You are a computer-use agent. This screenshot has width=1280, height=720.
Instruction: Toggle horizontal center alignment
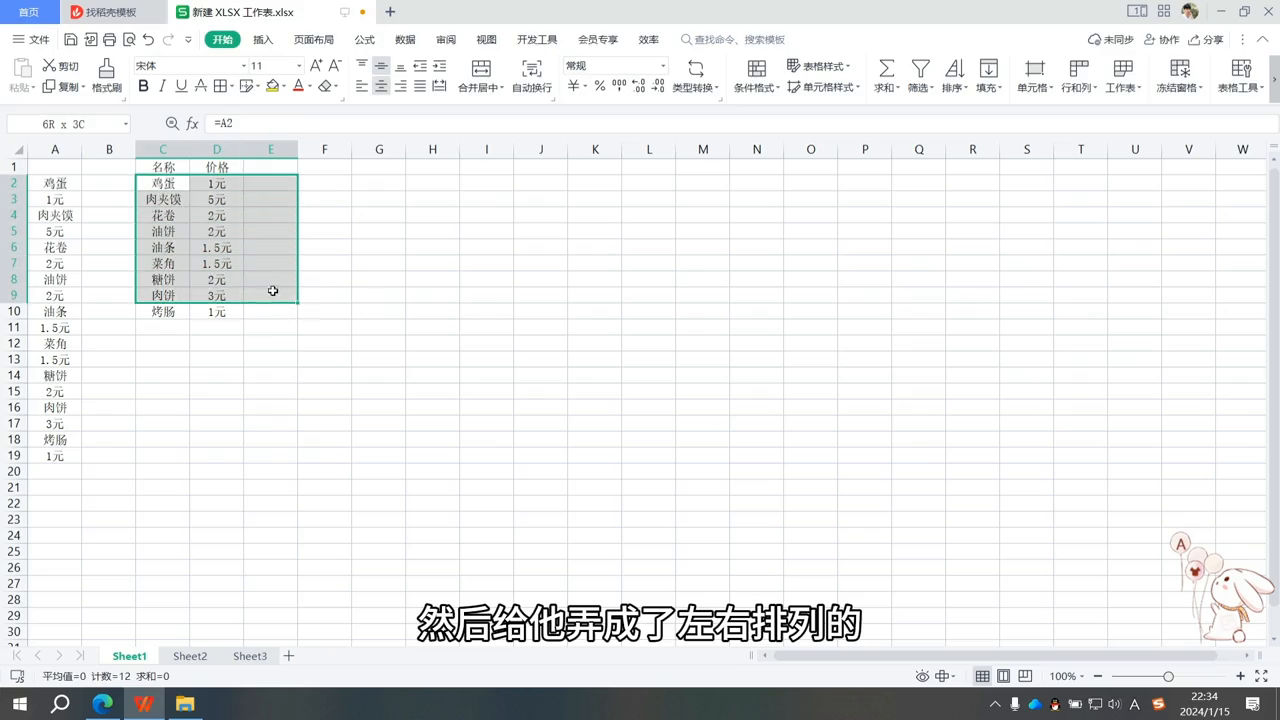pyautogui.click(x=381, y=87)
